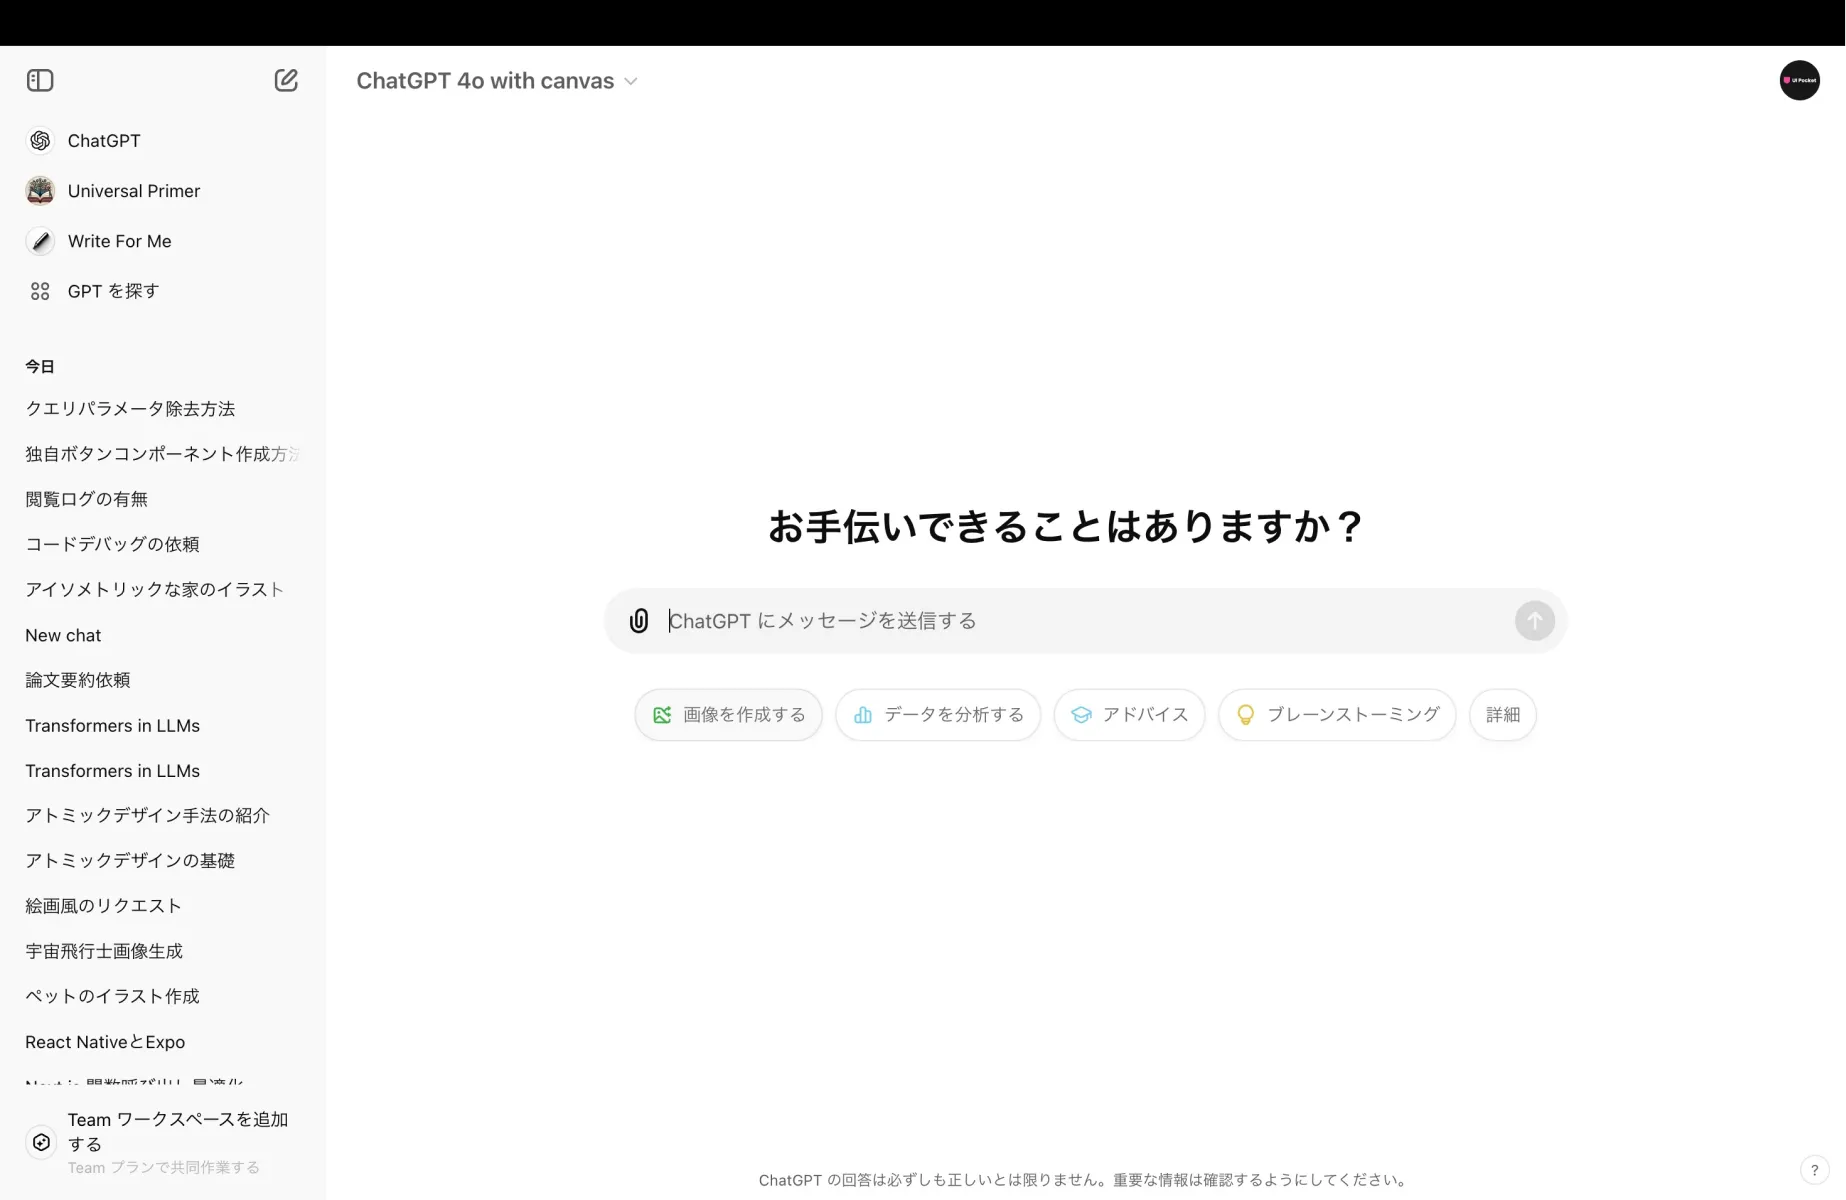The width and height of the screenshot is (1846, 1200).
Task: Open the ChatGPT 4o with canvas model dropdown
Action: point(497,81)
